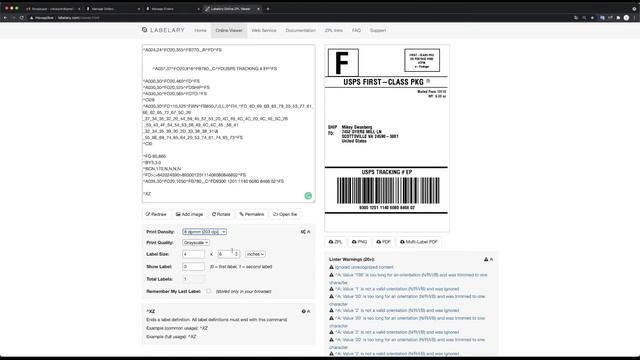
Task: Toggle the Remember My Last Label checkbox
Action: click(x=209, y=291)
